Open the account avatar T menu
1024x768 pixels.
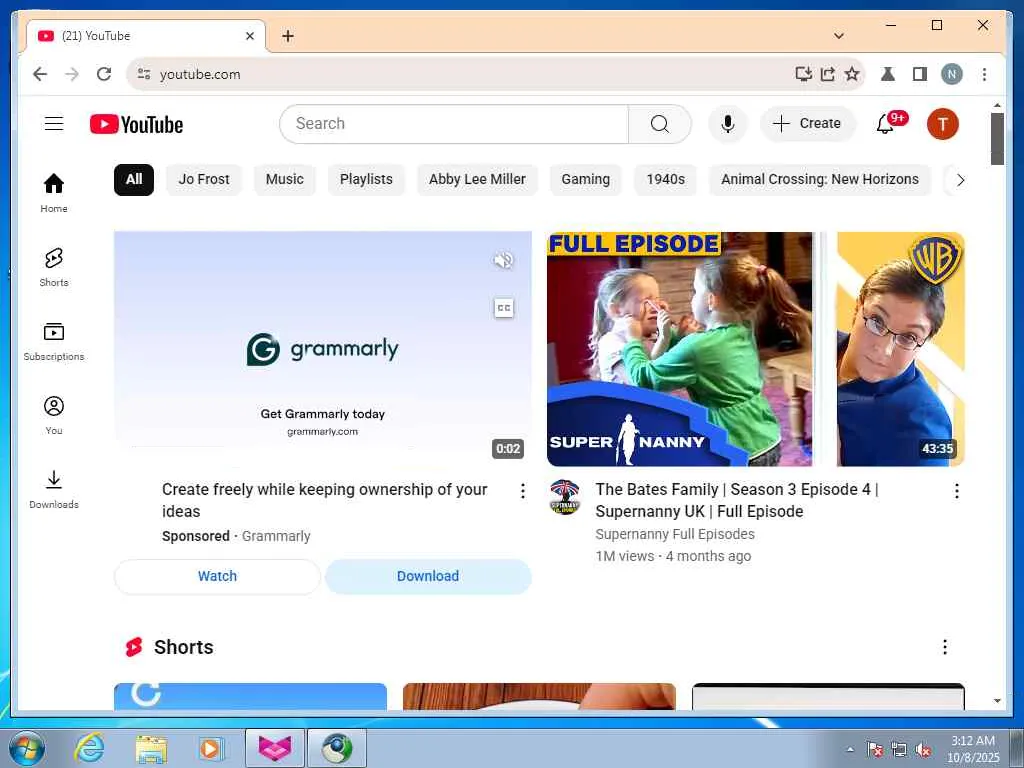[x=942, y=124]
